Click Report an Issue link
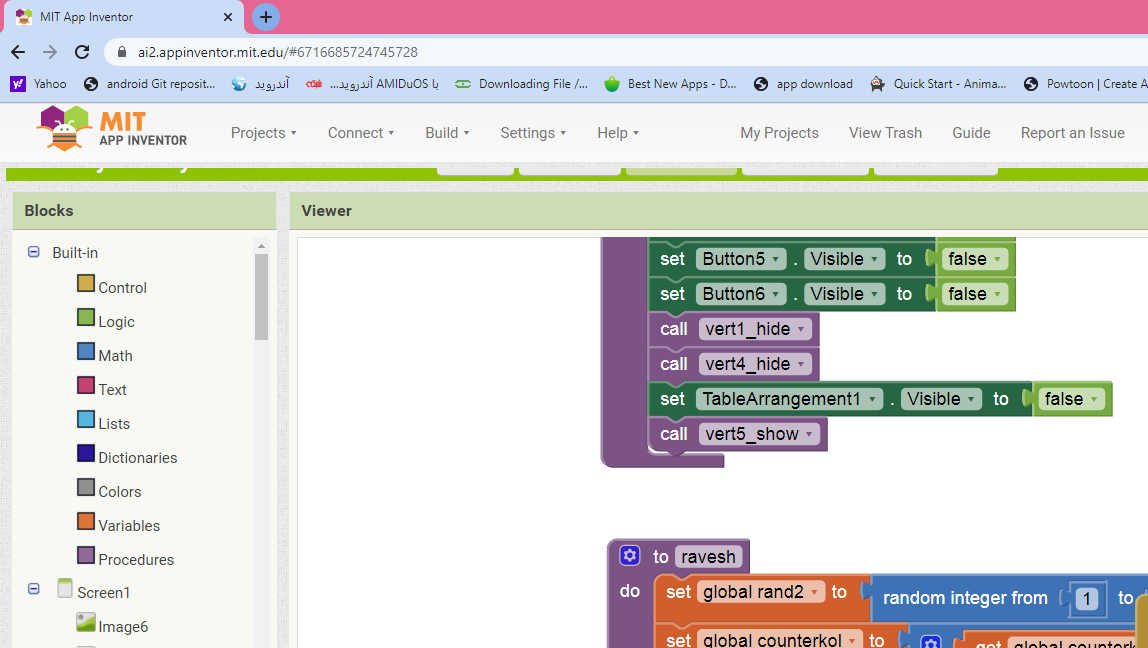The width and height of the screenshot is (1148, 648). pos(1072,133)
